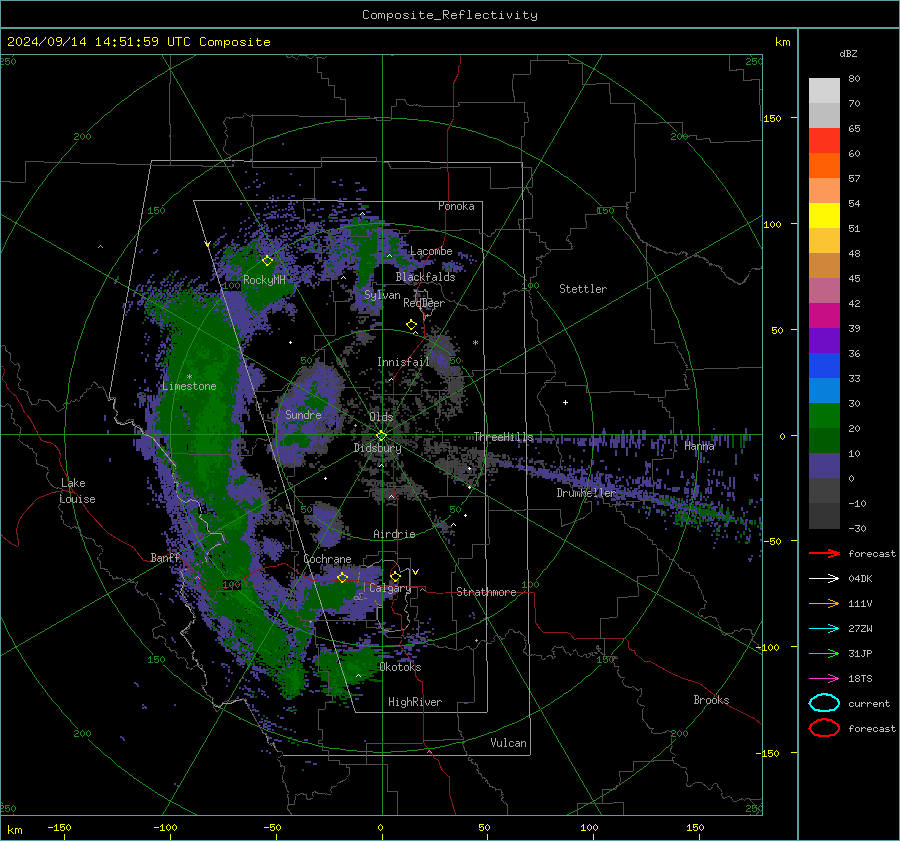Select the Calgary label

390,588
